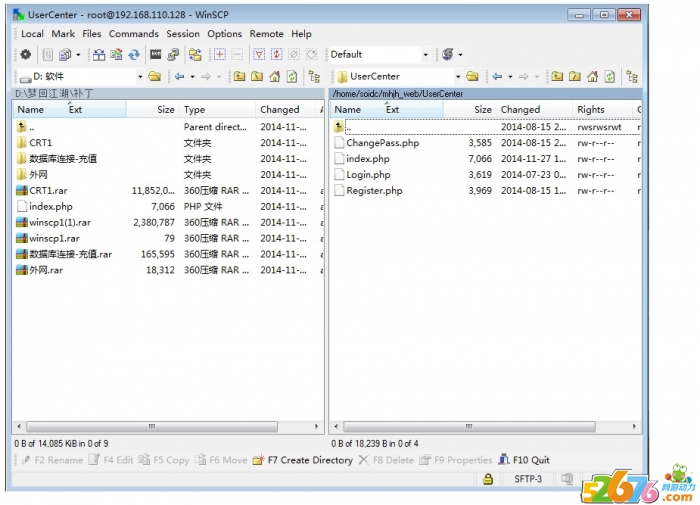The width and height of the screenshot is (700, 505).
Task: Click the remote panel horizontal scrollbar
Action: 469,426
